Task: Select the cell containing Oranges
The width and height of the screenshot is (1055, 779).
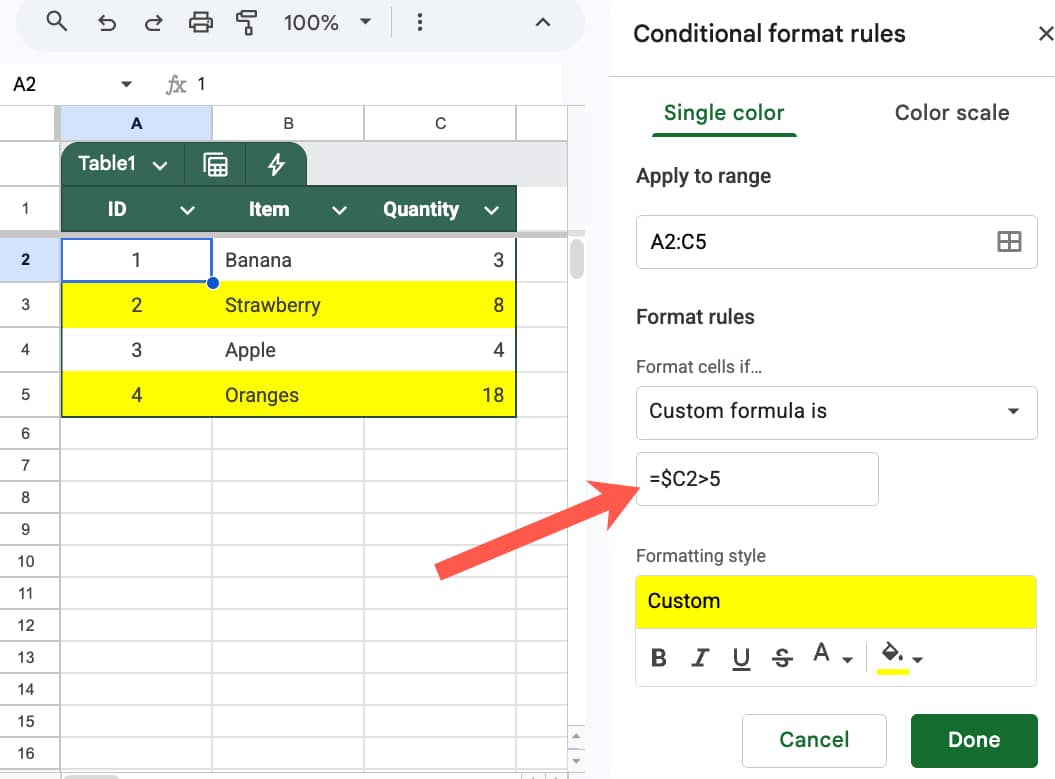Action: pos(288,394)
